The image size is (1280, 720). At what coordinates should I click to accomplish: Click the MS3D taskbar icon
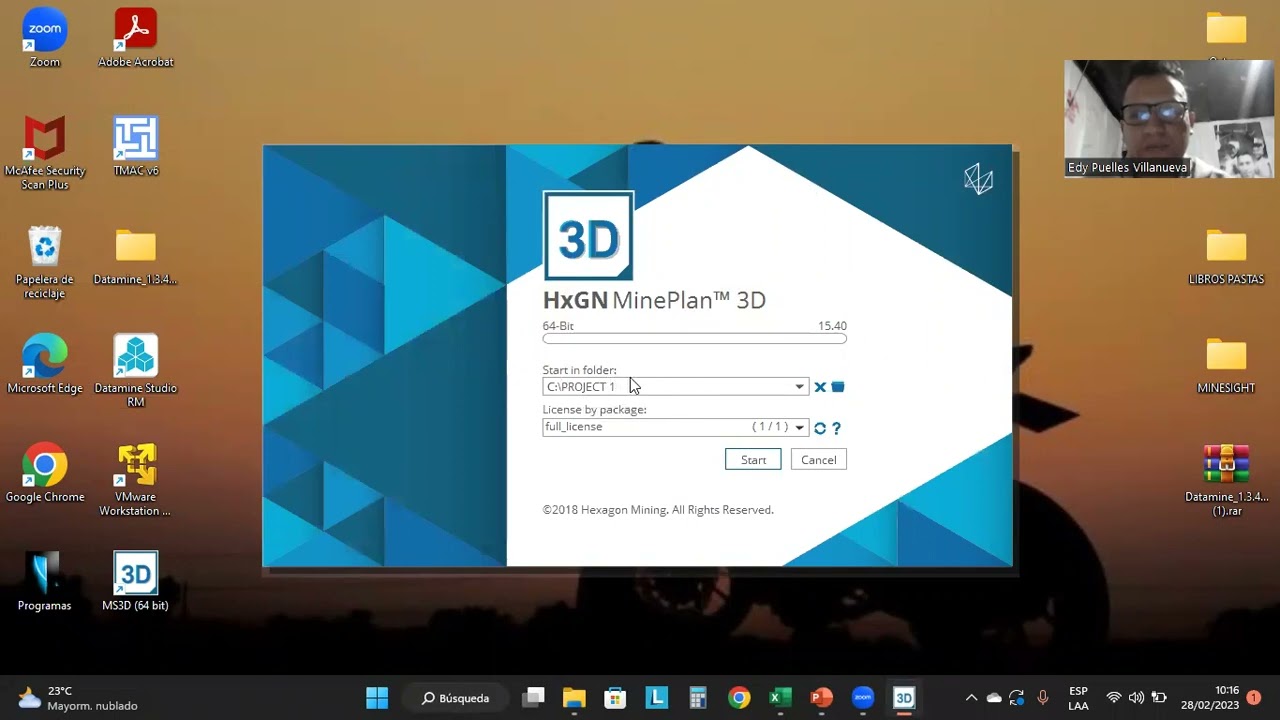[904, 698]
